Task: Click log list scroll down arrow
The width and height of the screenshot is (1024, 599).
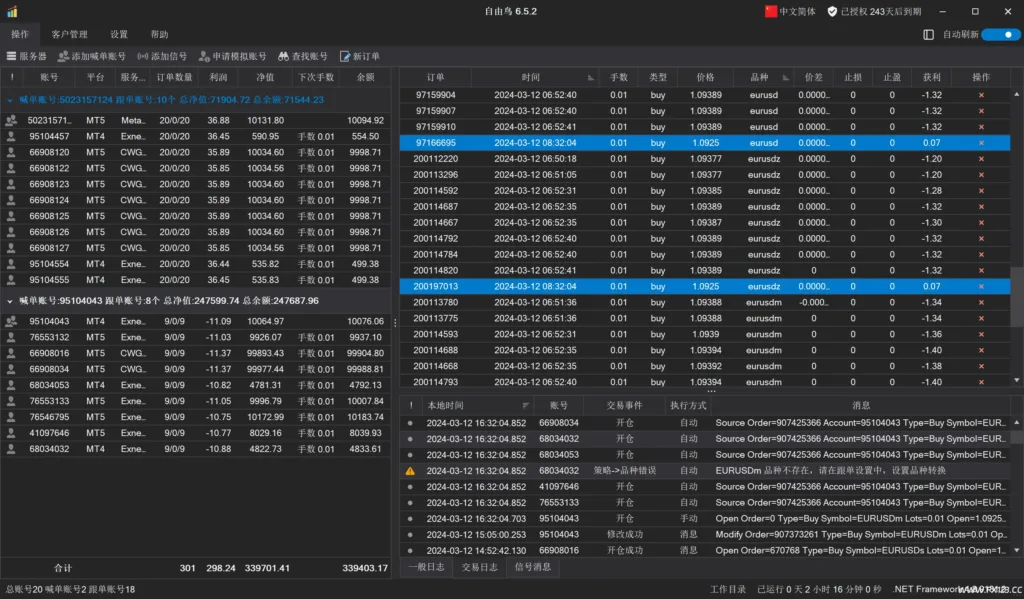Action: pyautogui.click(x=1017, y=551)
